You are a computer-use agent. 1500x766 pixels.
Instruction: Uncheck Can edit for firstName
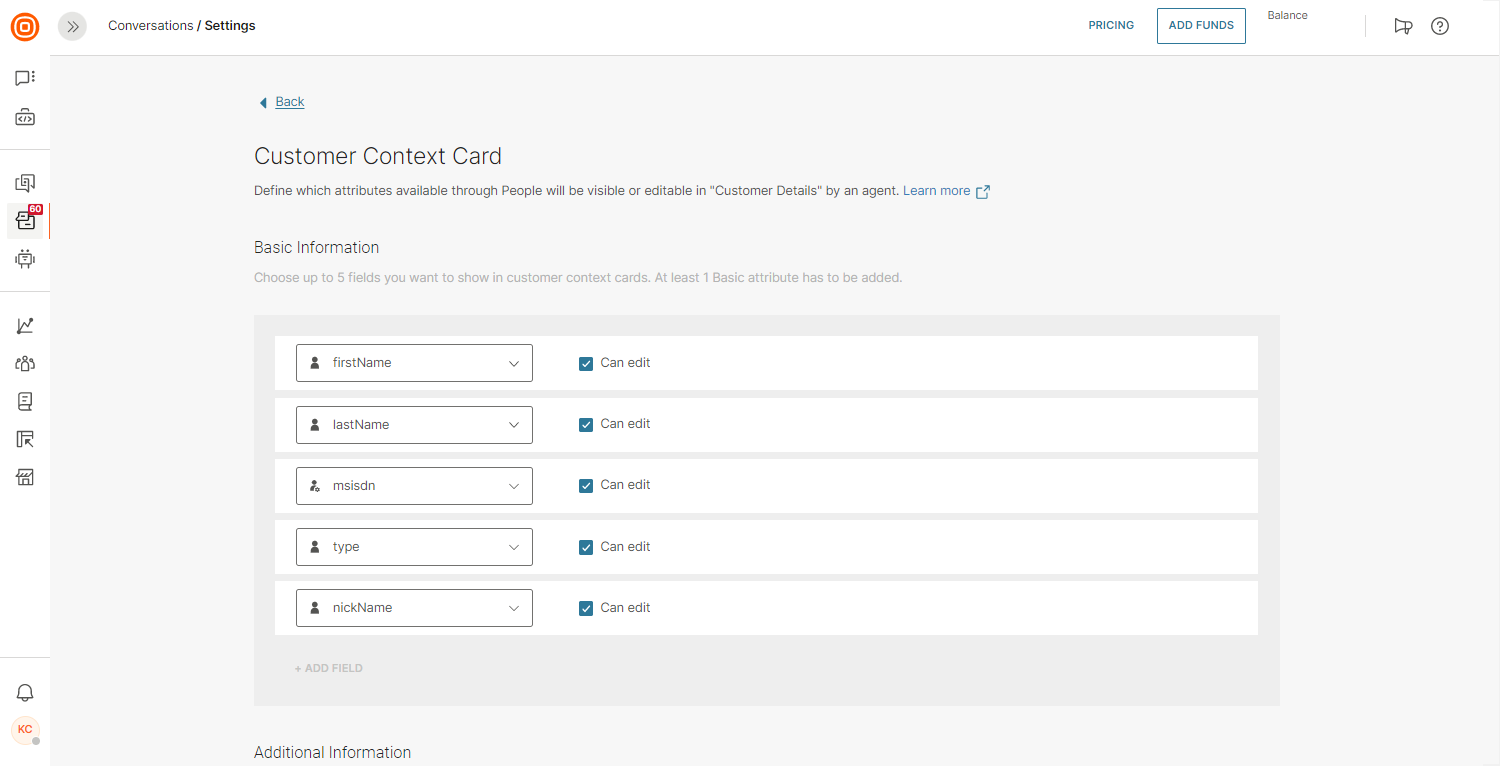point(586,363)
